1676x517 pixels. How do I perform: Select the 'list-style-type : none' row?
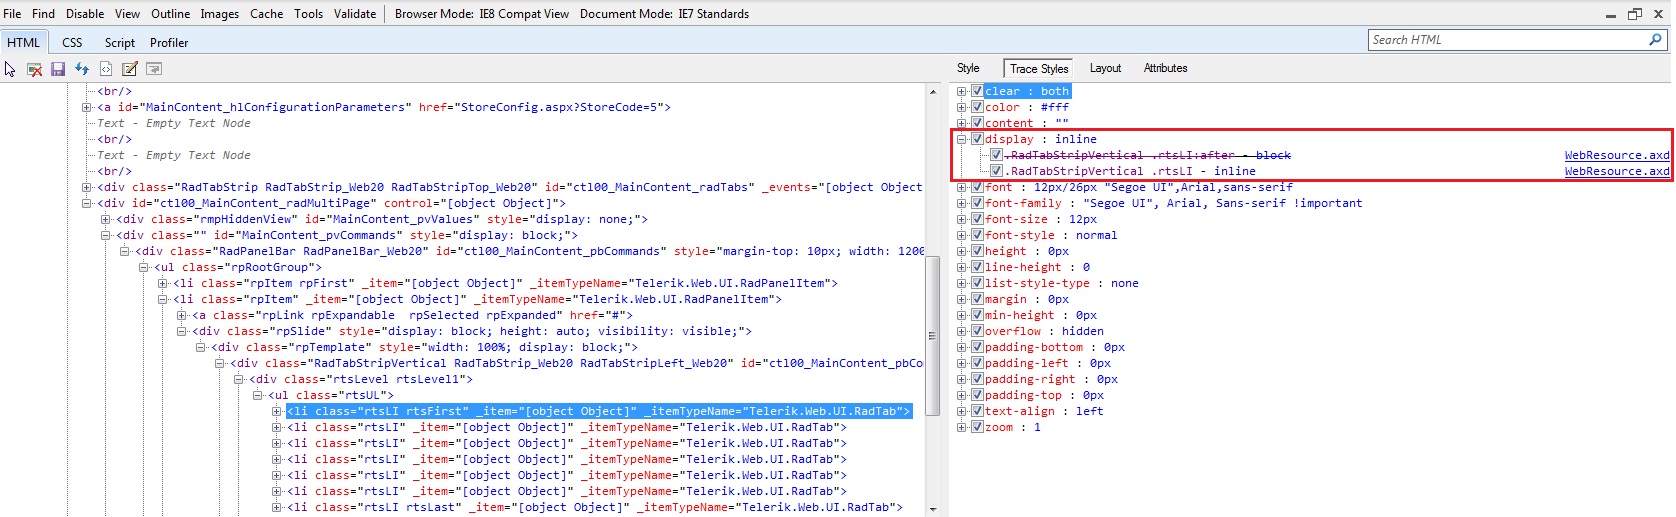[x=1061, y=283]
